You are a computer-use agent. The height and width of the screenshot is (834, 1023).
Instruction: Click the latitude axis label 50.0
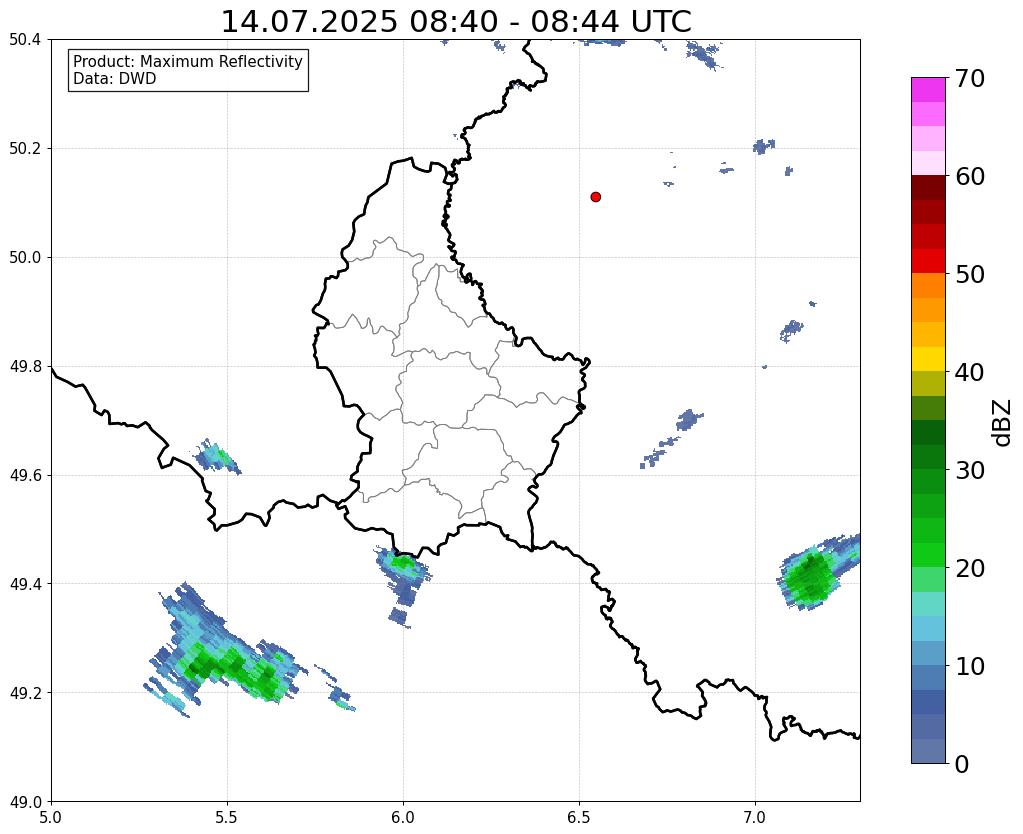coord(25,258)
